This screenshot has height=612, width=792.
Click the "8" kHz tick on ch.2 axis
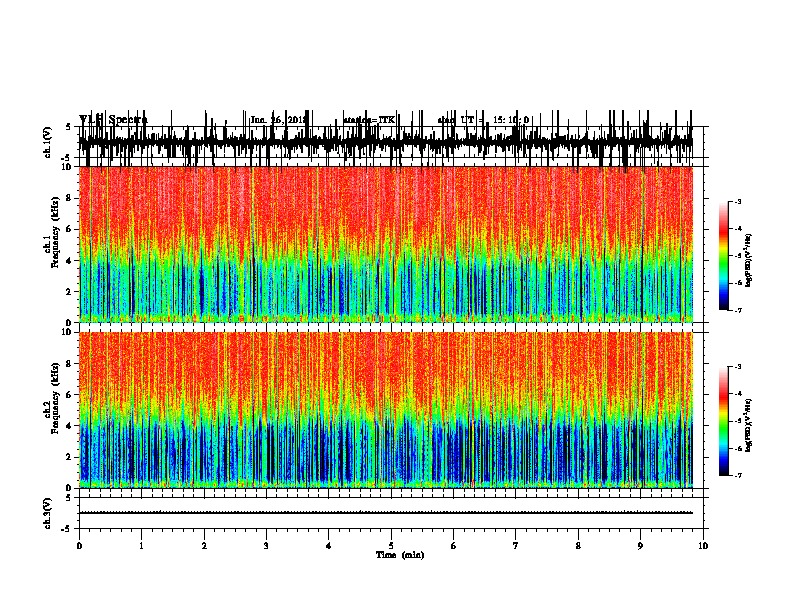pyautogui.click(x=70, y=364)
